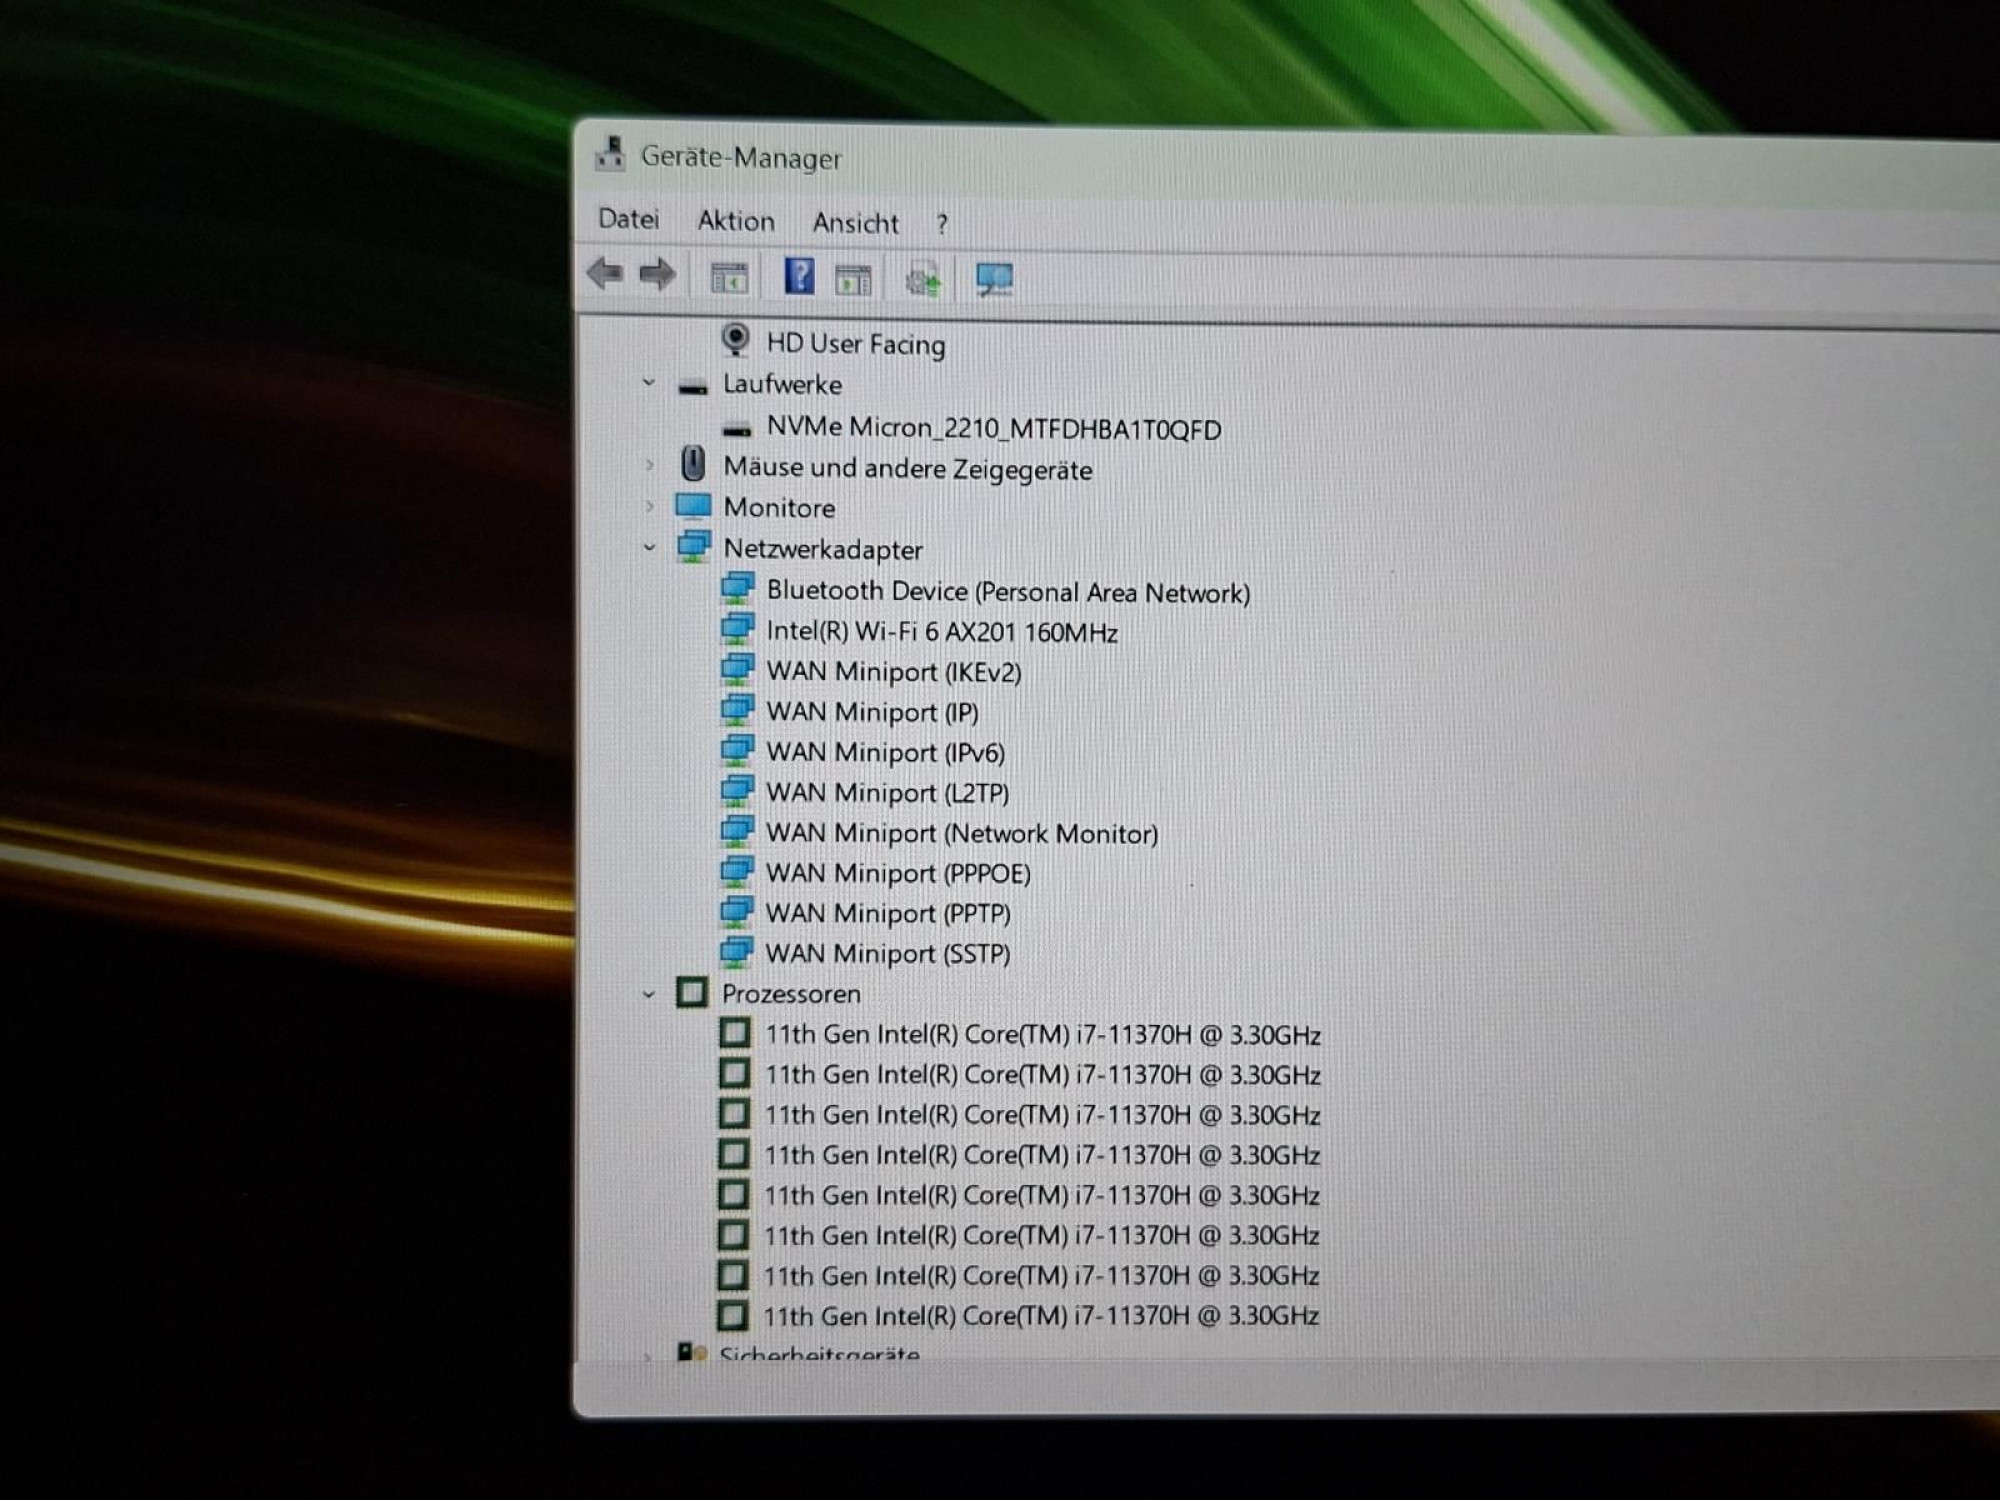This screenshot has height=1500, width=2000.
Task: Select WAN Miniport (Network Monitor)
Action: tap(961, 833)
